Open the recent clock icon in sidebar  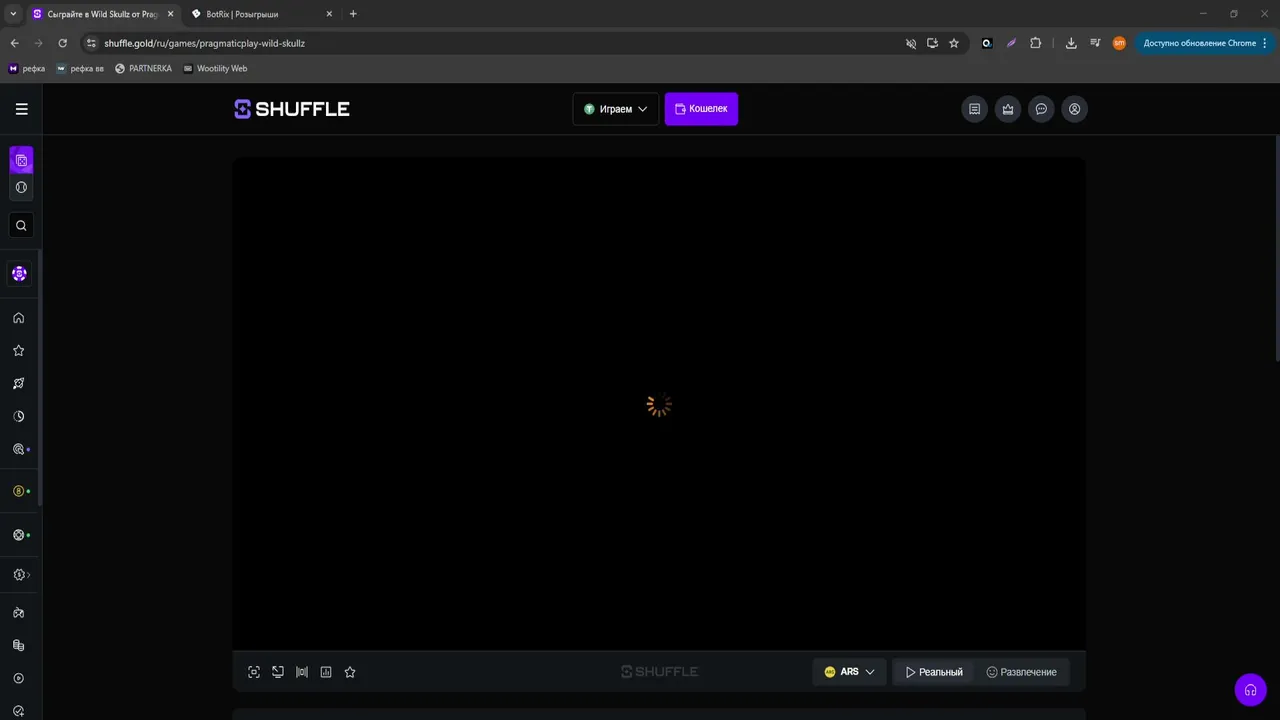coord(18,416)
